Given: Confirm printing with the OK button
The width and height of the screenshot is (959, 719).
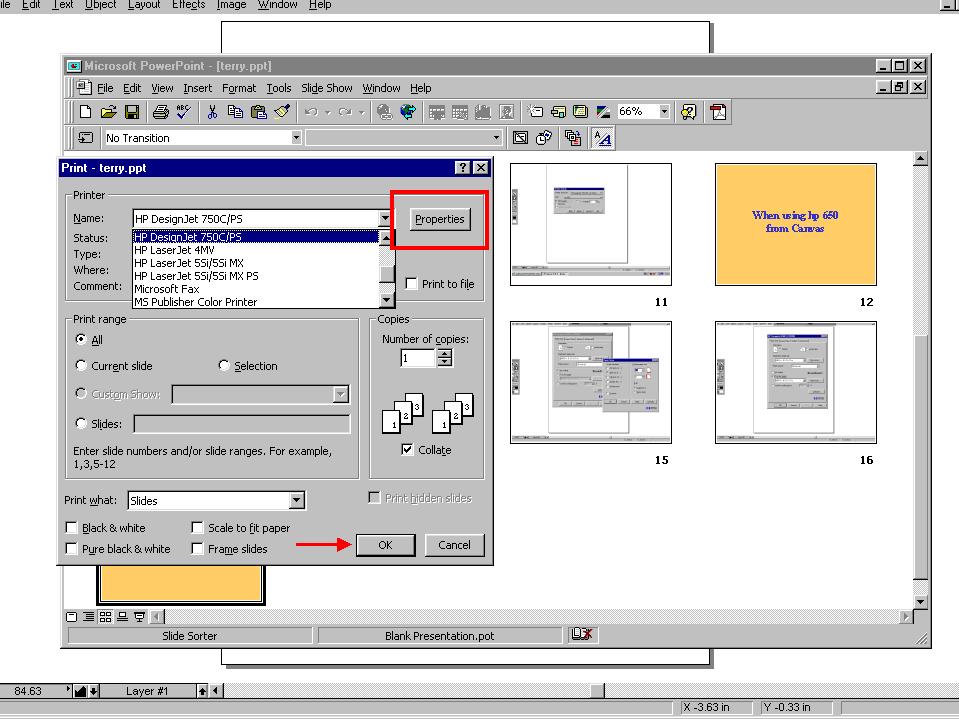Looking at the screenshot, I should click(x=385, y=545).
